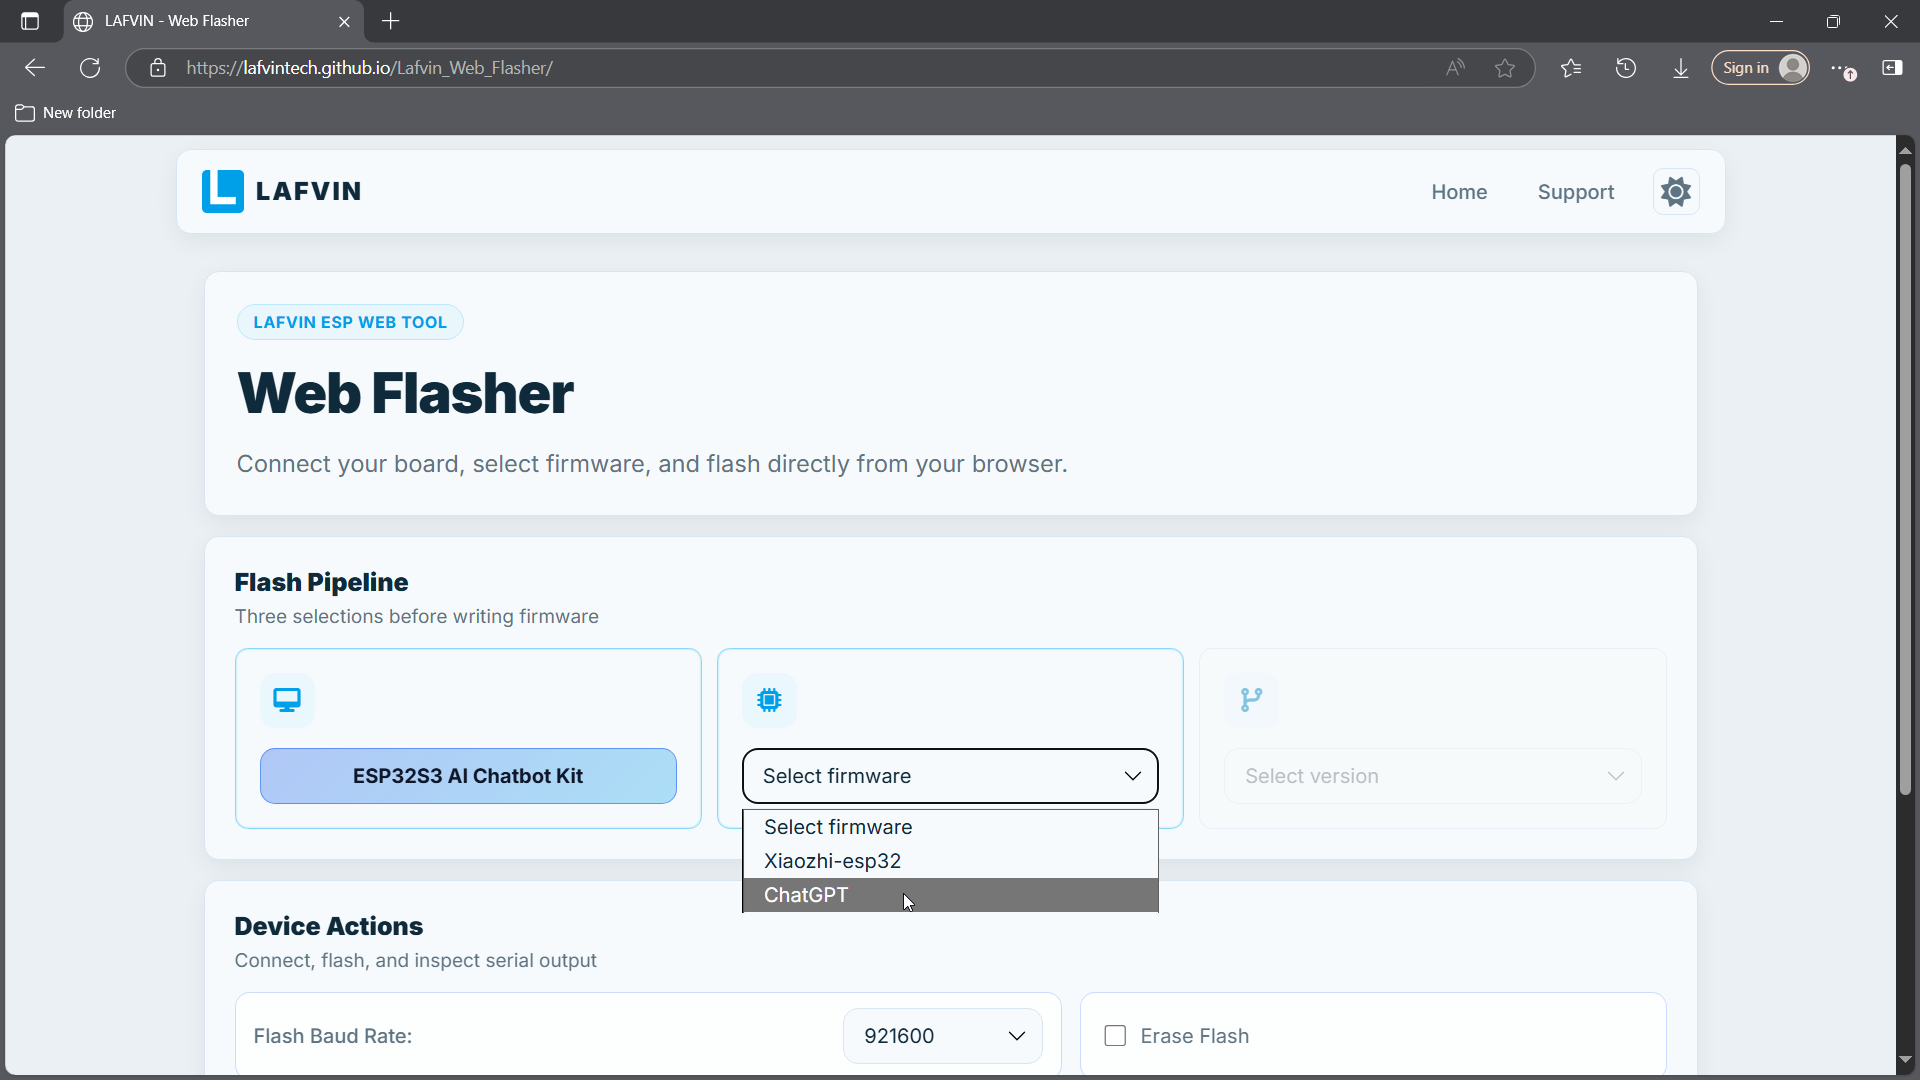Viewport: 1920px width, 1080px height.
Task: Click the monitor board icon
Action: coord(287,700)
